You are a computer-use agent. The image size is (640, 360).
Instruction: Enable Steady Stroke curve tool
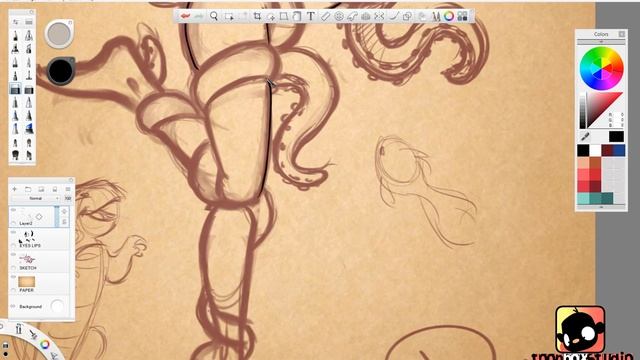click(393, 16)
